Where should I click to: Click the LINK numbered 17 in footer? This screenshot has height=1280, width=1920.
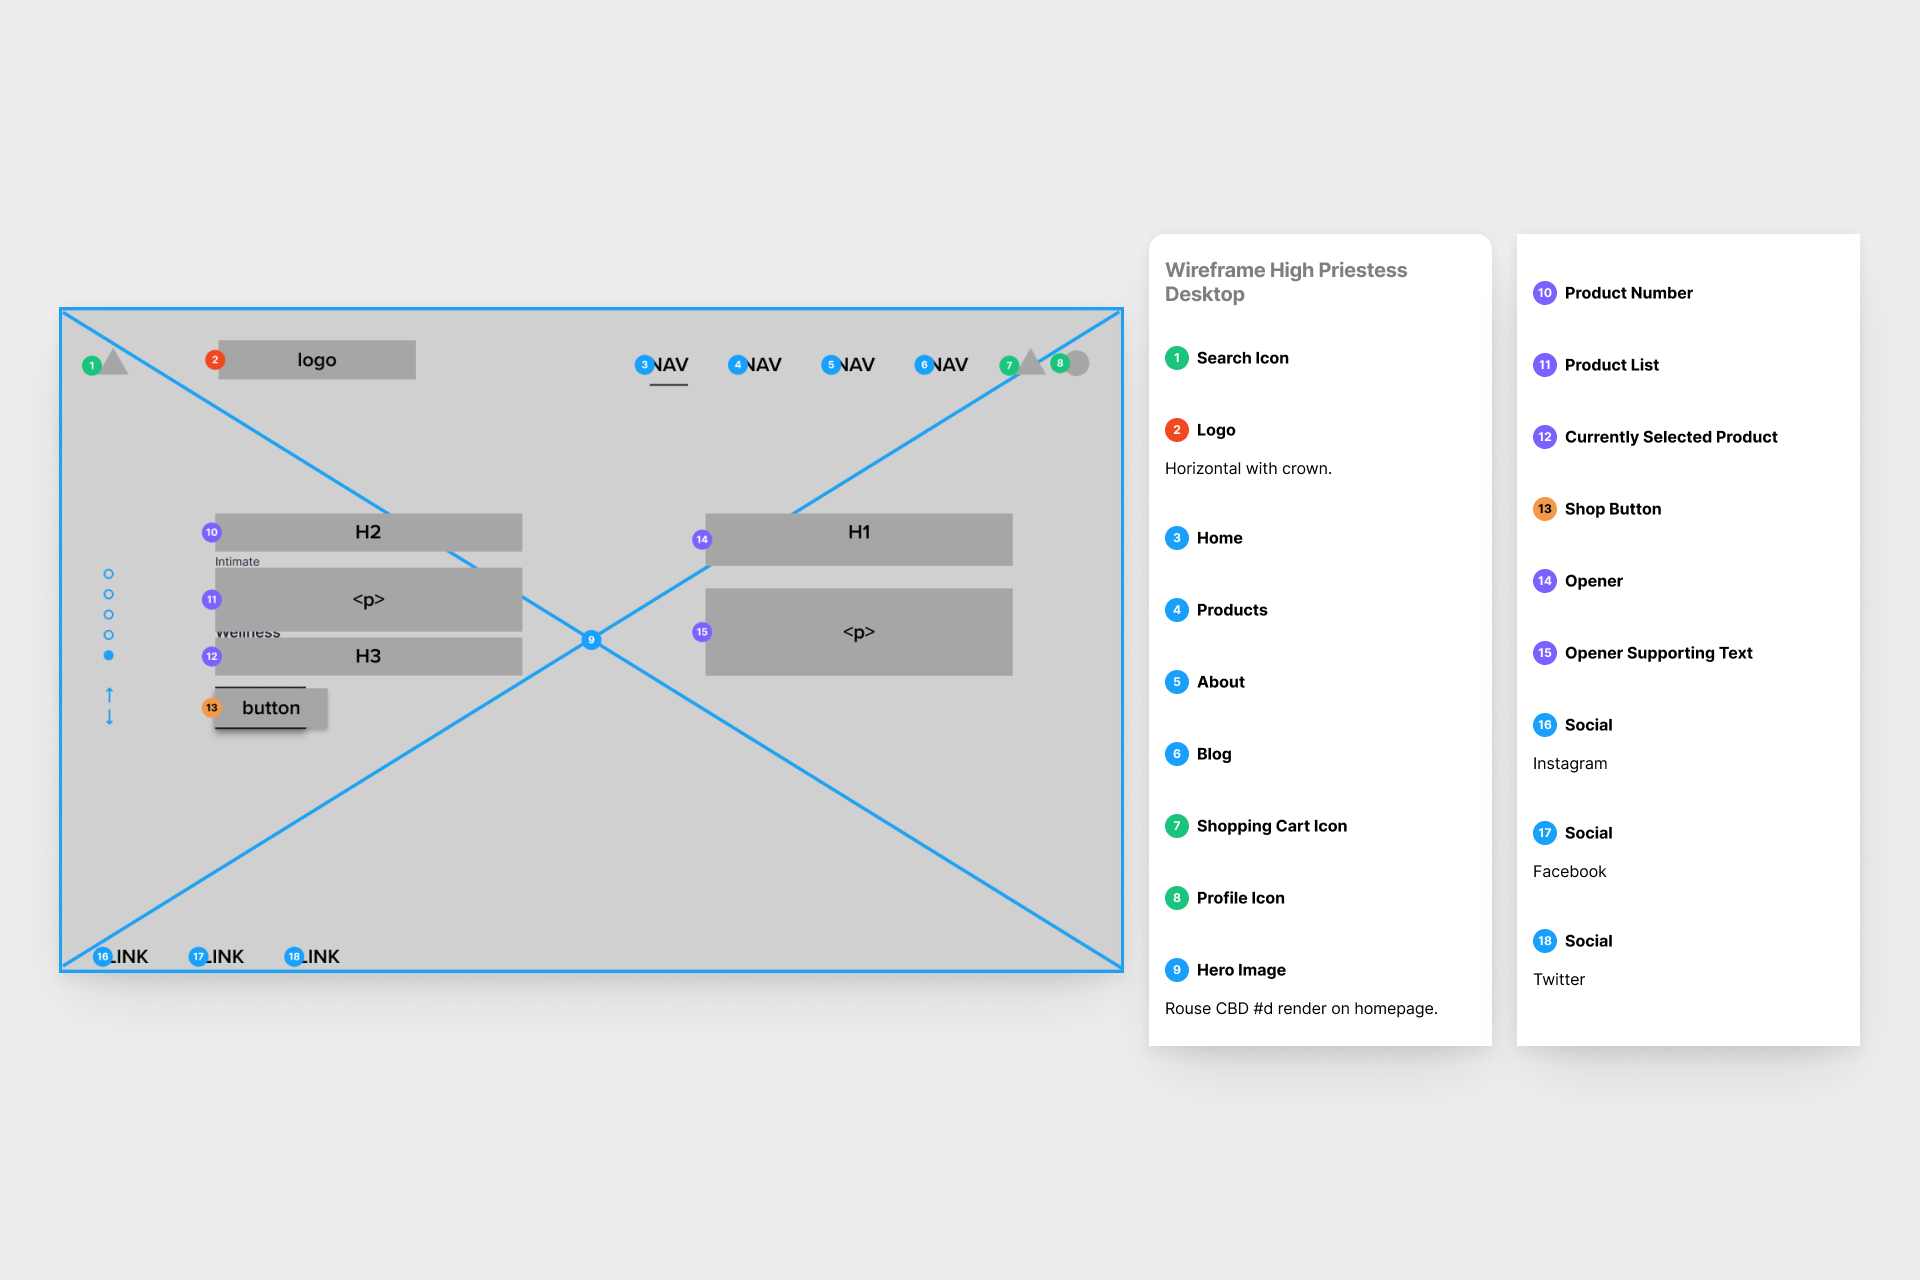[x=223, y=957]
